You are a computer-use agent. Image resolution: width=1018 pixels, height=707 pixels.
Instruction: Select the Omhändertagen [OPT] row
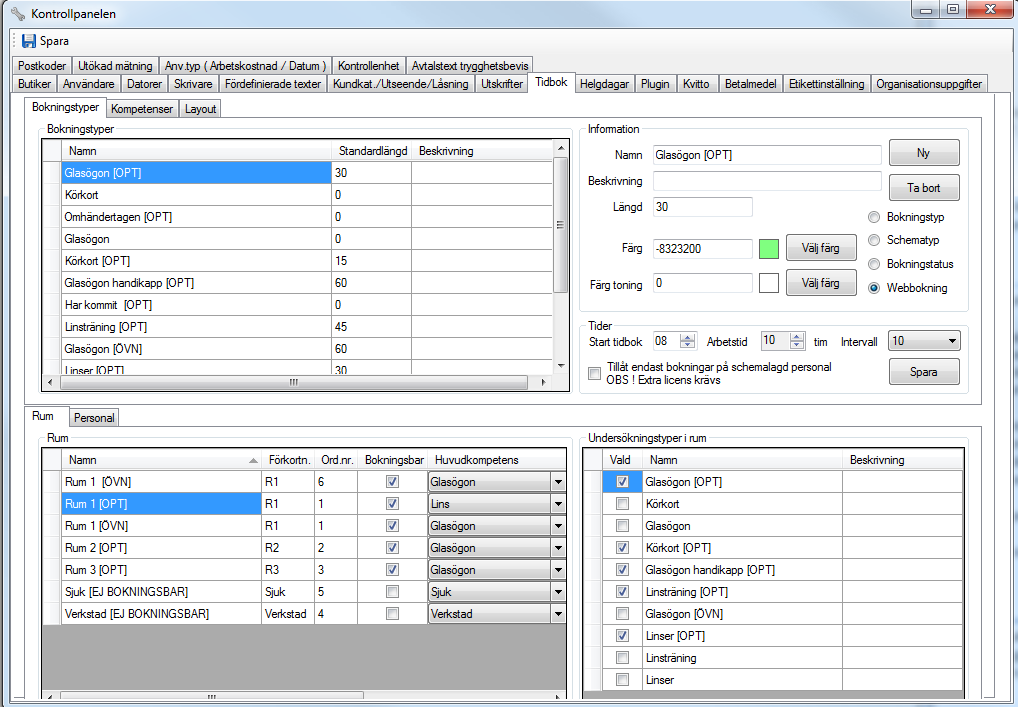306,217
